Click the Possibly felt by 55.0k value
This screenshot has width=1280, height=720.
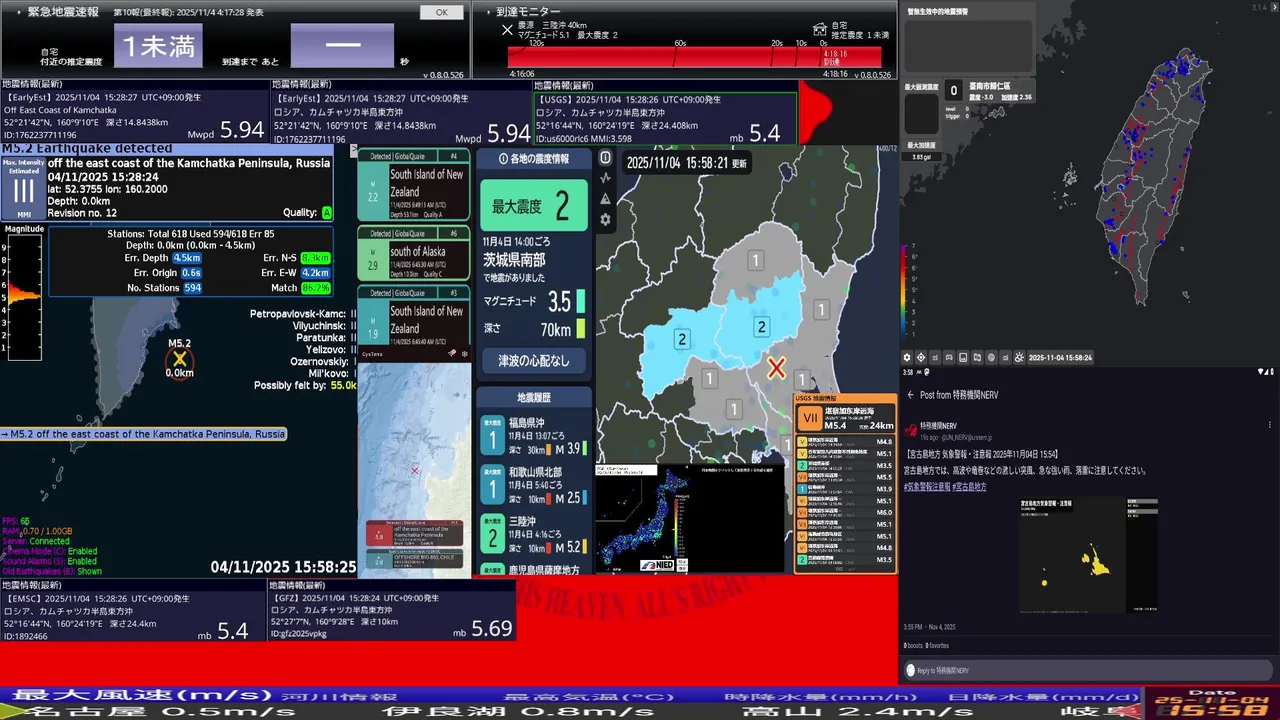[343, 385]
